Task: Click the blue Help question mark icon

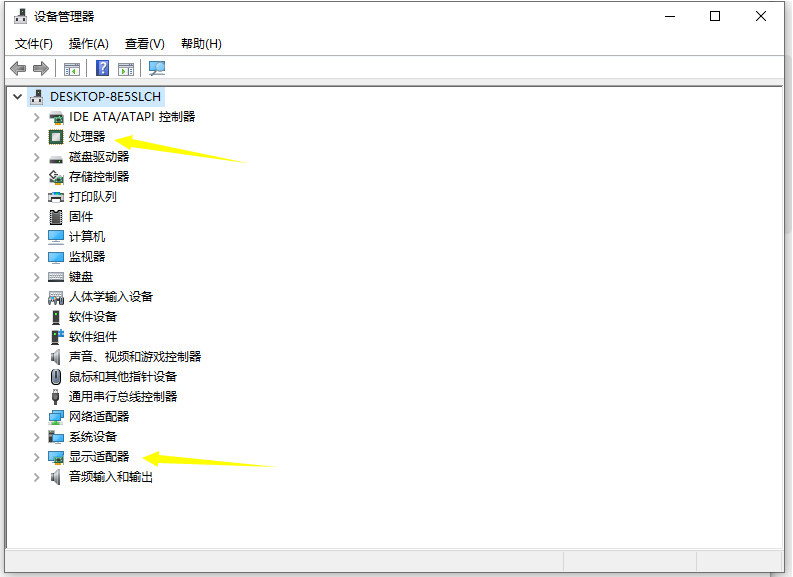Action: [102, 68]
